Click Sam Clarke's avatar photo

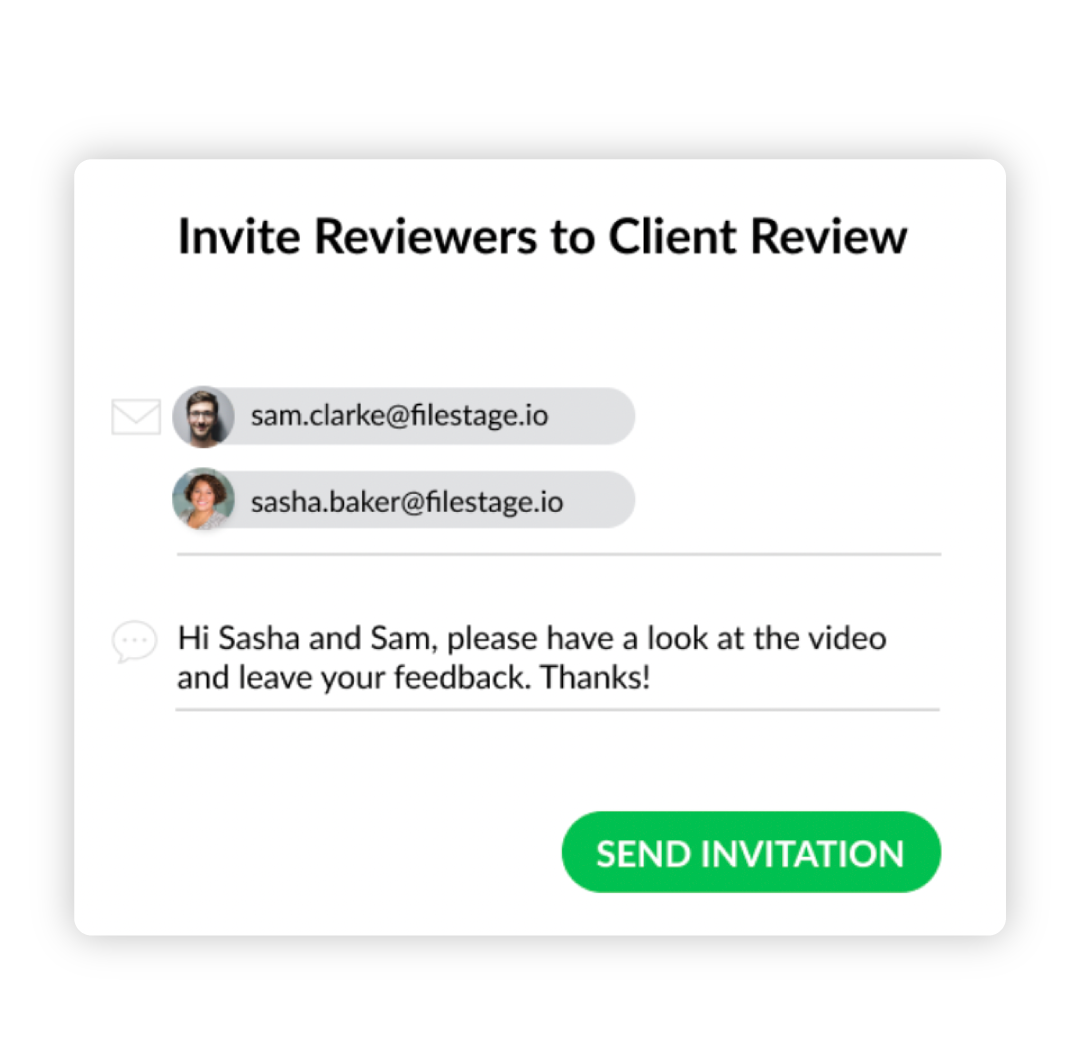click(203, 417)
